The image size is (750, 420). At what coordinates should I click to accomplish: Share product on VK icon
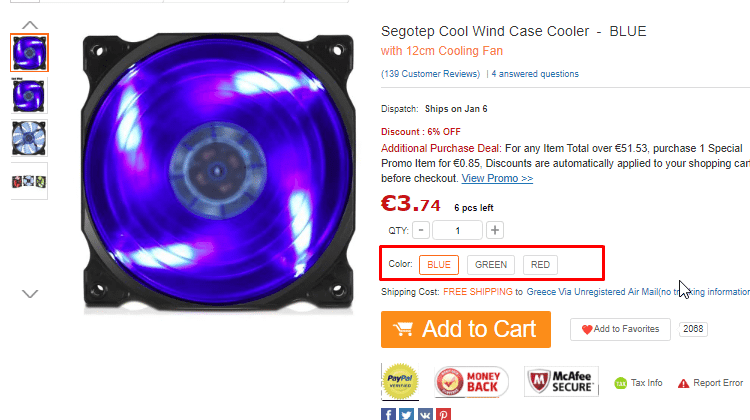(x=425, y=414)
